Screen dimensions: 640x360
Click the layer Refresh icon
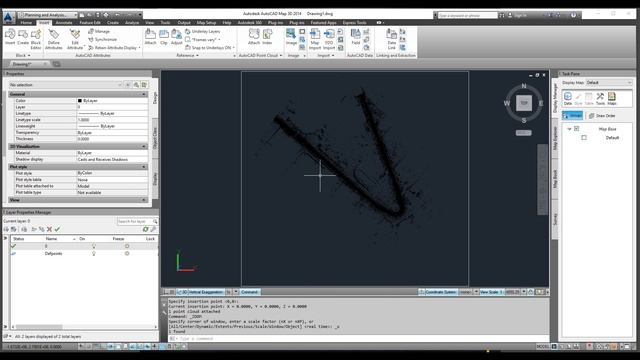[x=146, y=229]
